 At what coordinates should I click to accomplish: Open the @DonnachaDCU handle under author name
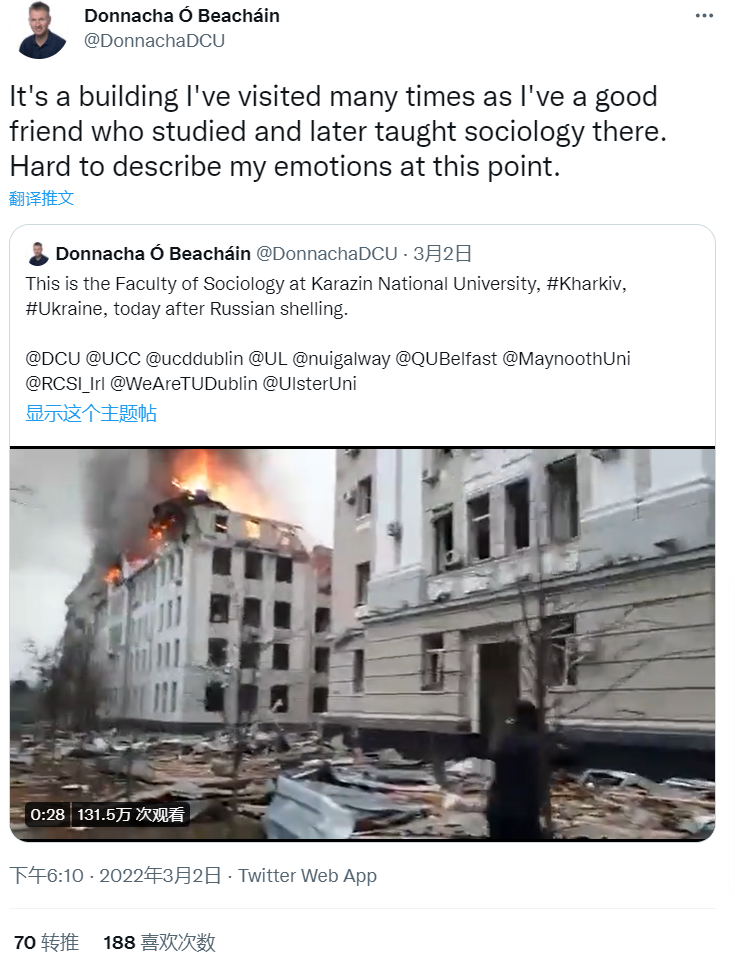click(154, 41)
